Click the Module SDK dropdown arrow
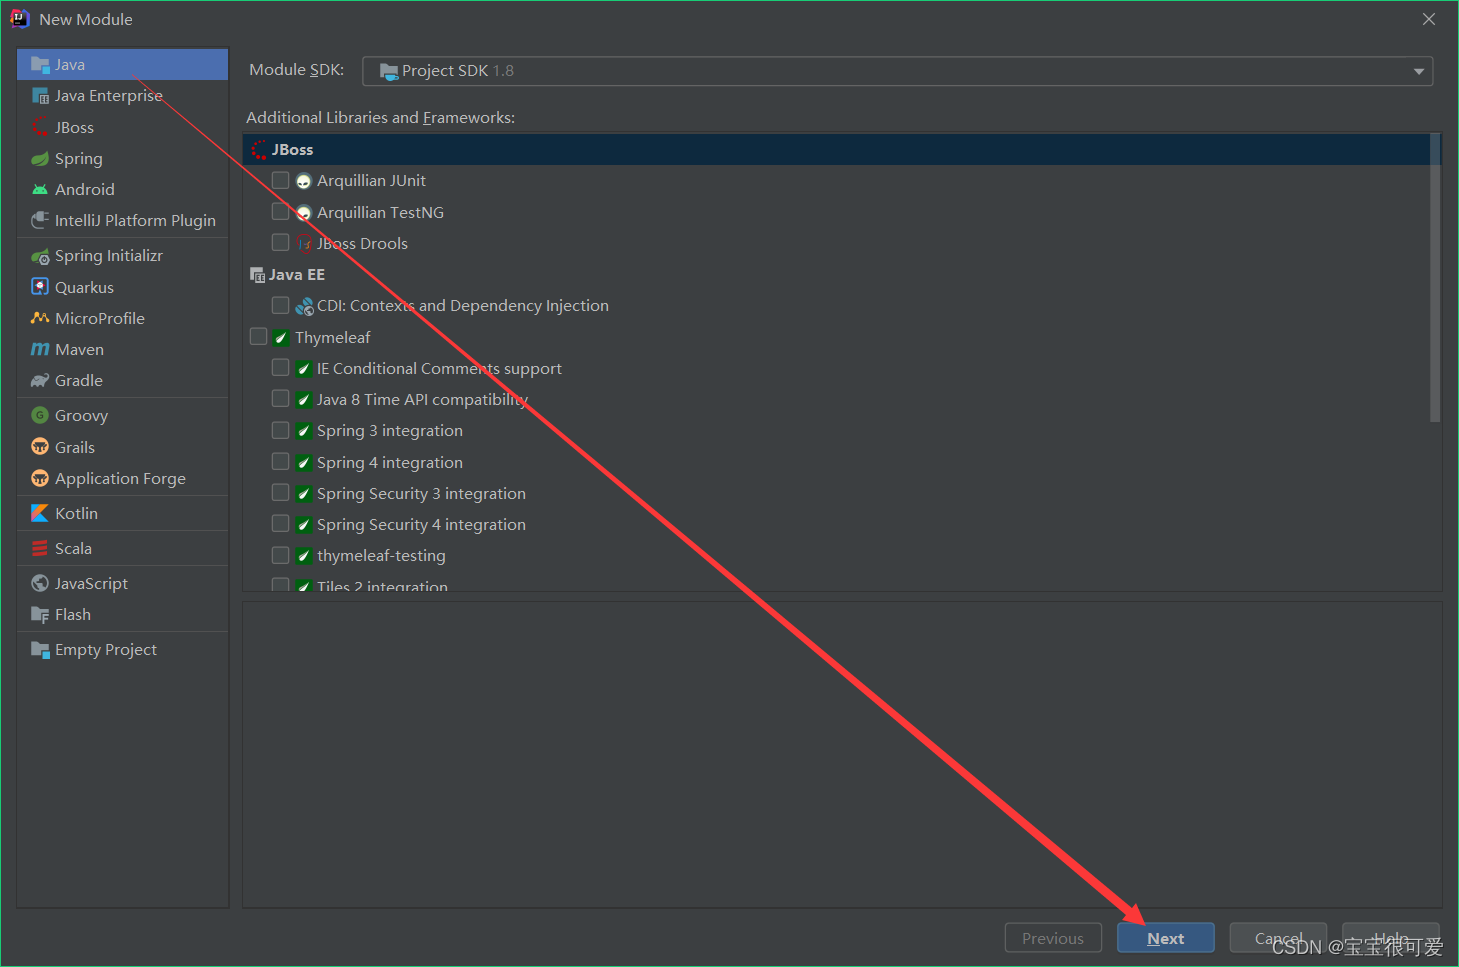This screenshot has height=967, width=1459. coord(1418,71)
